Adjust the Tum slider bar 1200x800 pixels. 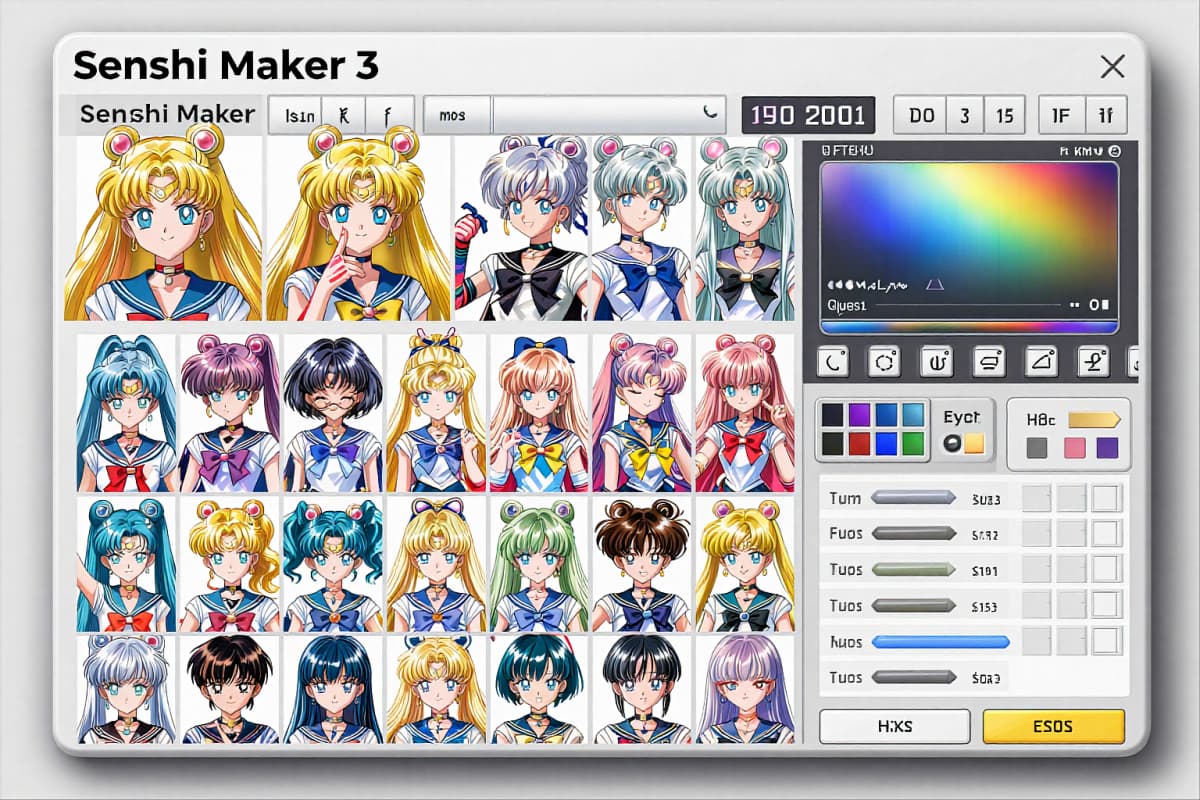coord(912,497)
